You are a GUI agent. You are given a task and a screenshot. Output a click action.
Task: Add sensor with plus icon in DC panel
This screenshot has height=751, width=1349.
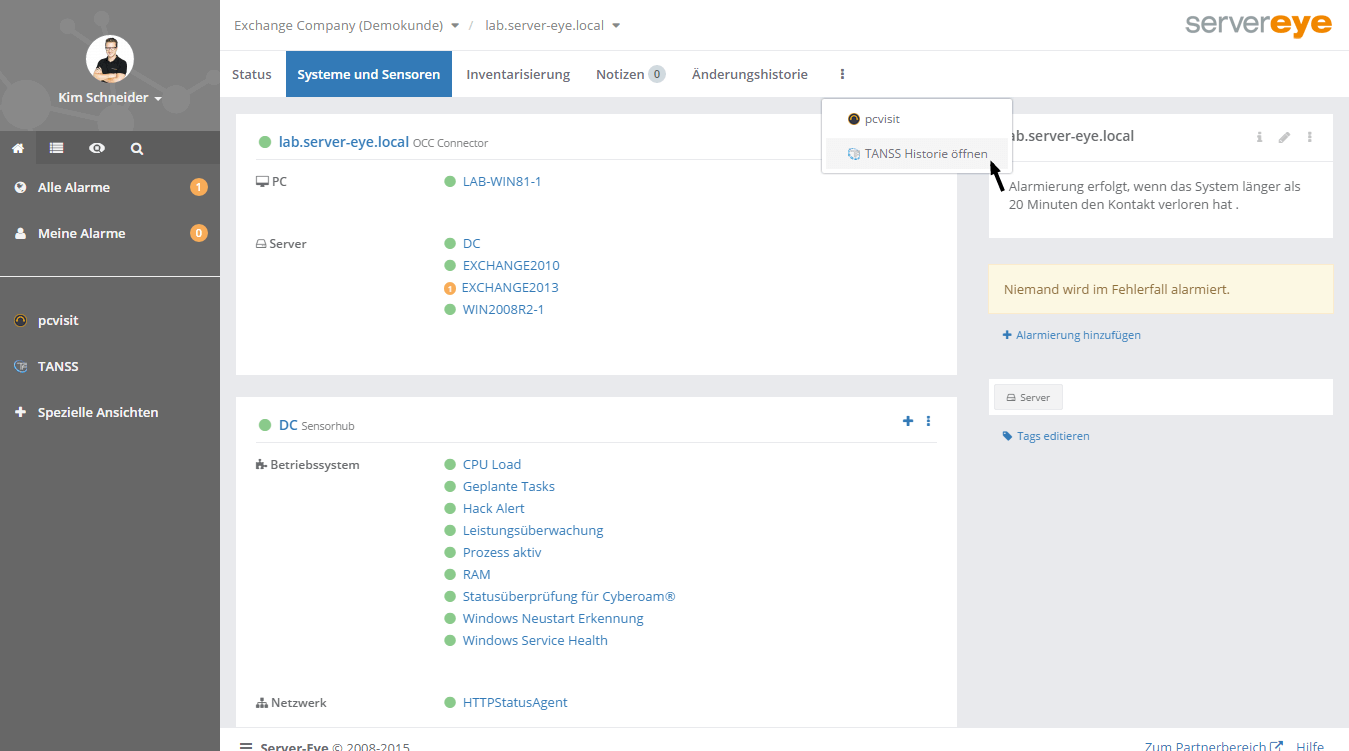pos(908,421)
